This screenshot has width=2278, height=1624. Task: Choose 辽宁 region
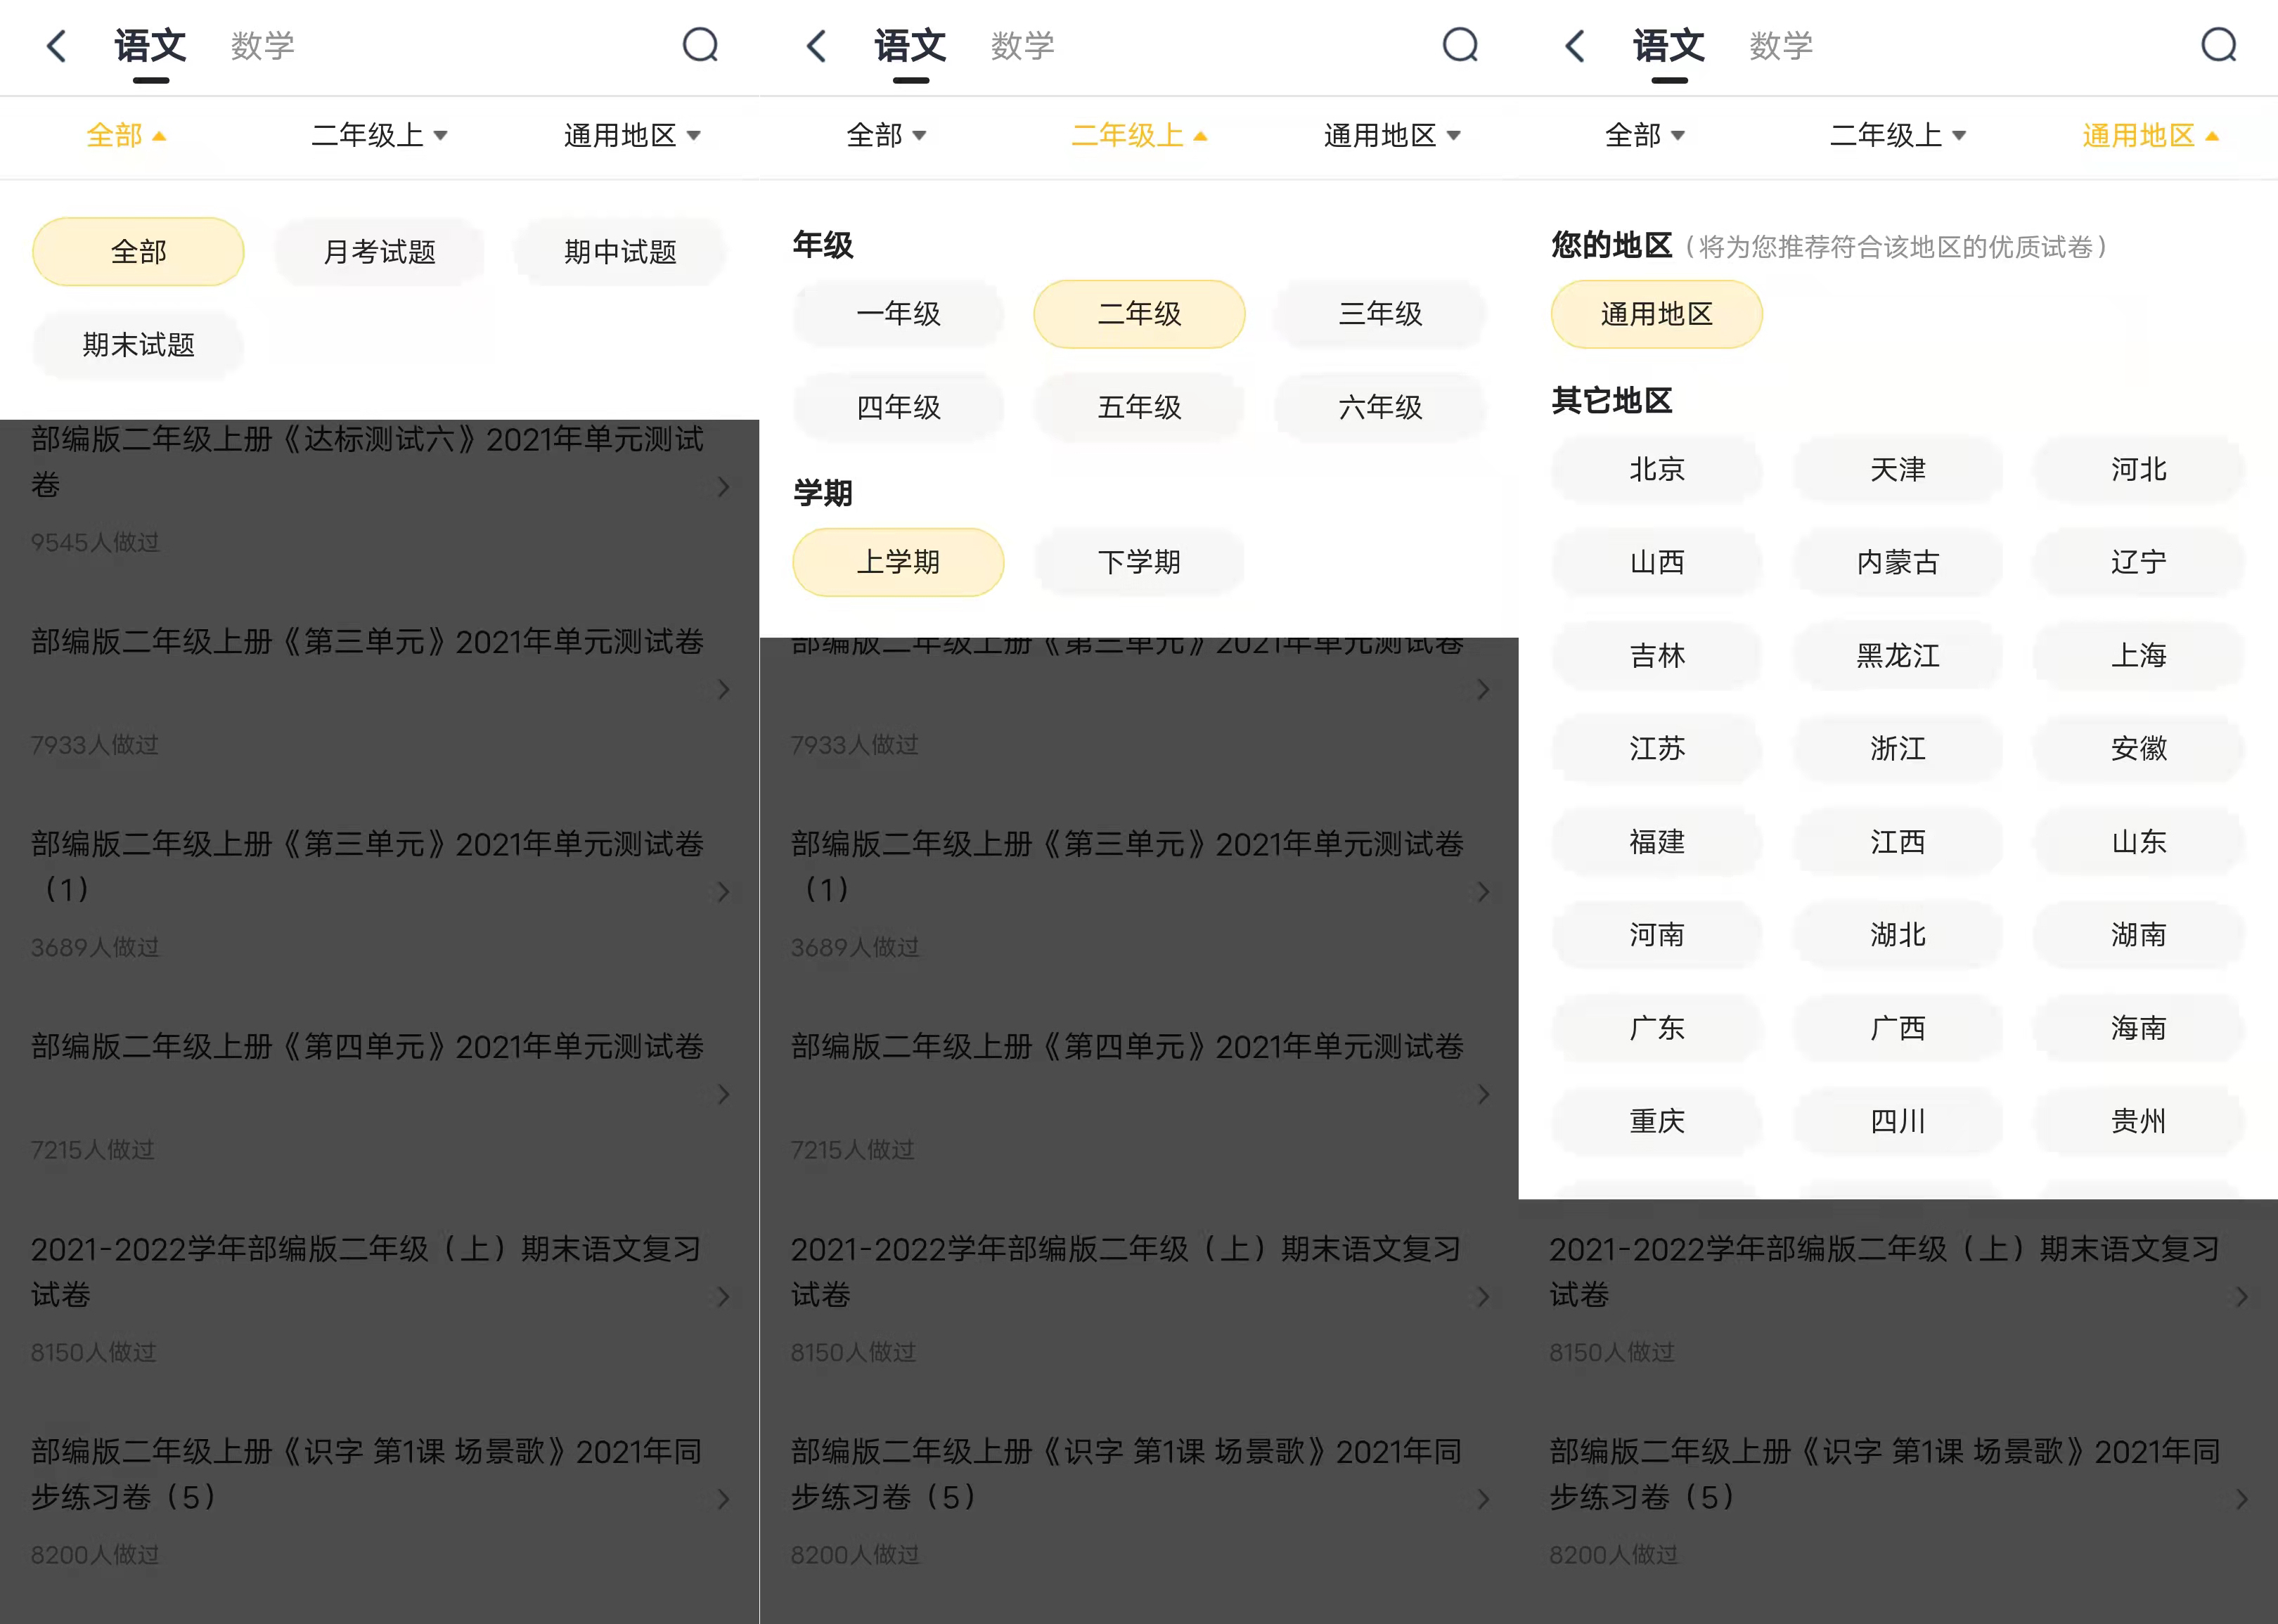click(2138, 562)
